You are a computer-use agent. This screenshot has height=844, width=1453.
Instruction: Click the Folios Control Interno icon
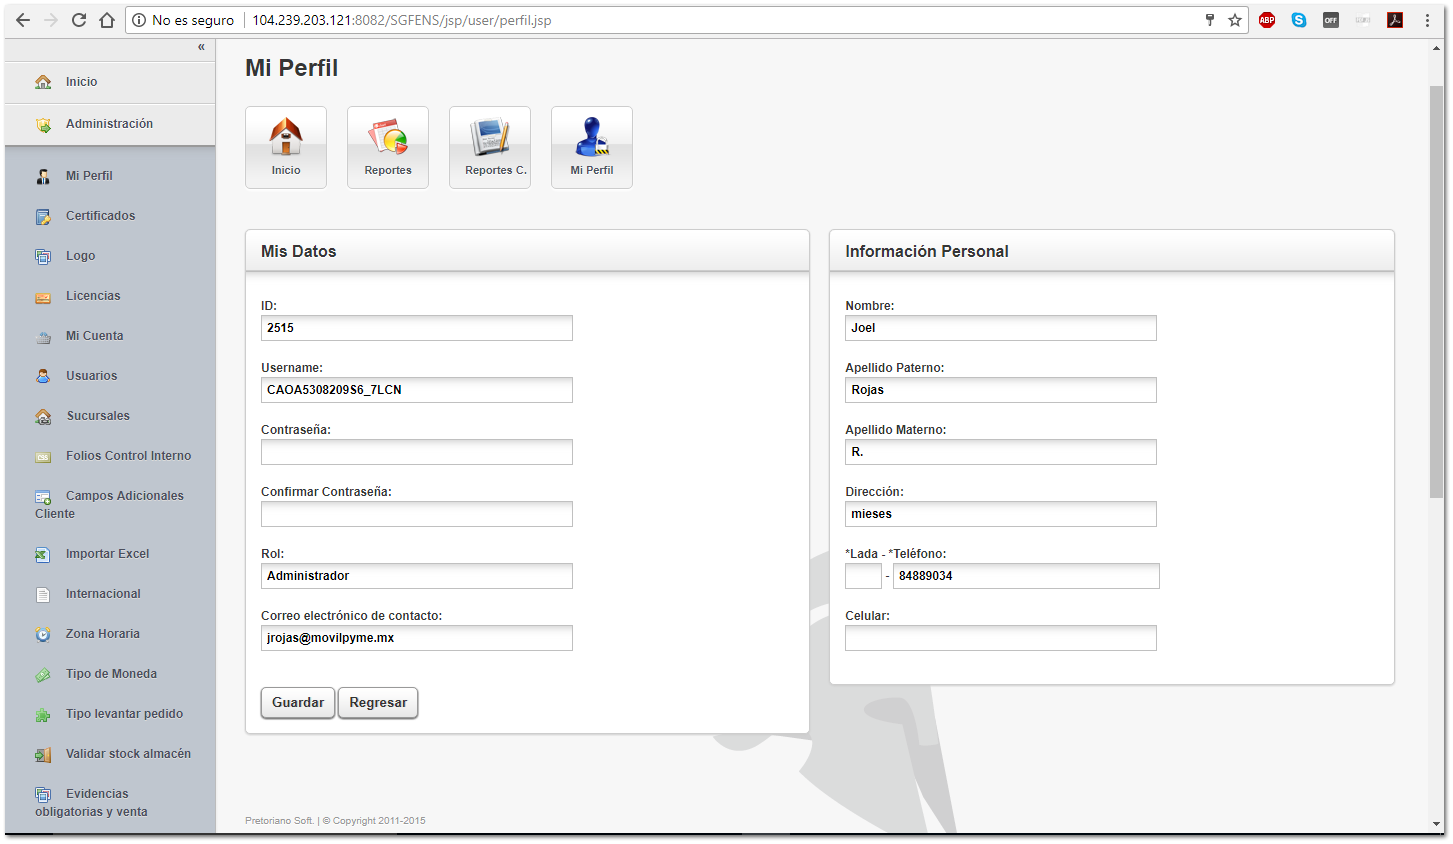[43, 457]
